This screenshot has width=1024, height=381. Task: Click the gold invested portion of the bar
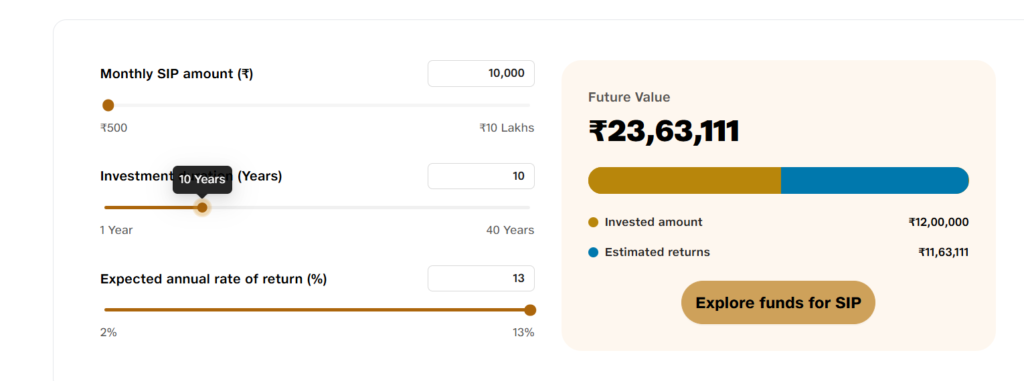(684, 180)
